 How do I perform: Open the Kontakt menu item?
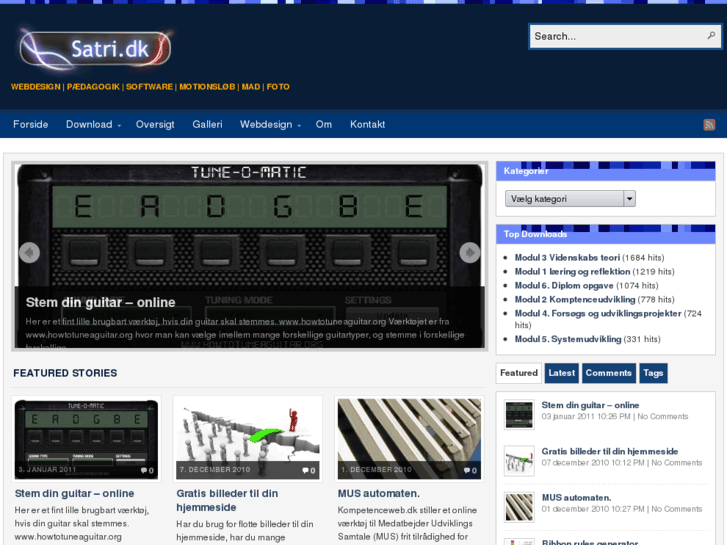pyautogui.click(x=367, y=124)
